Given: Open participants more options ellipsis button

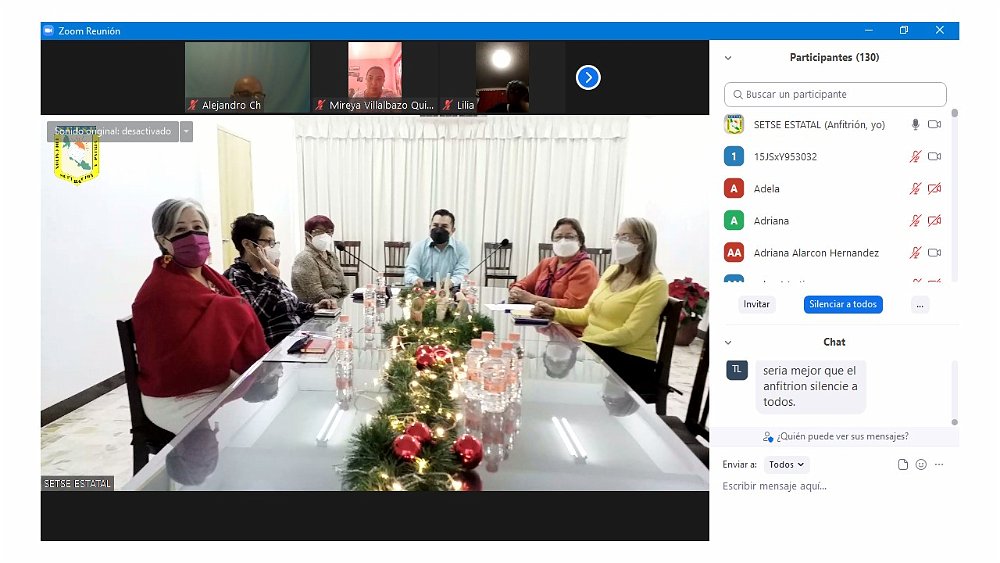Looking at the screenshot, I should (x=920, y=304).
